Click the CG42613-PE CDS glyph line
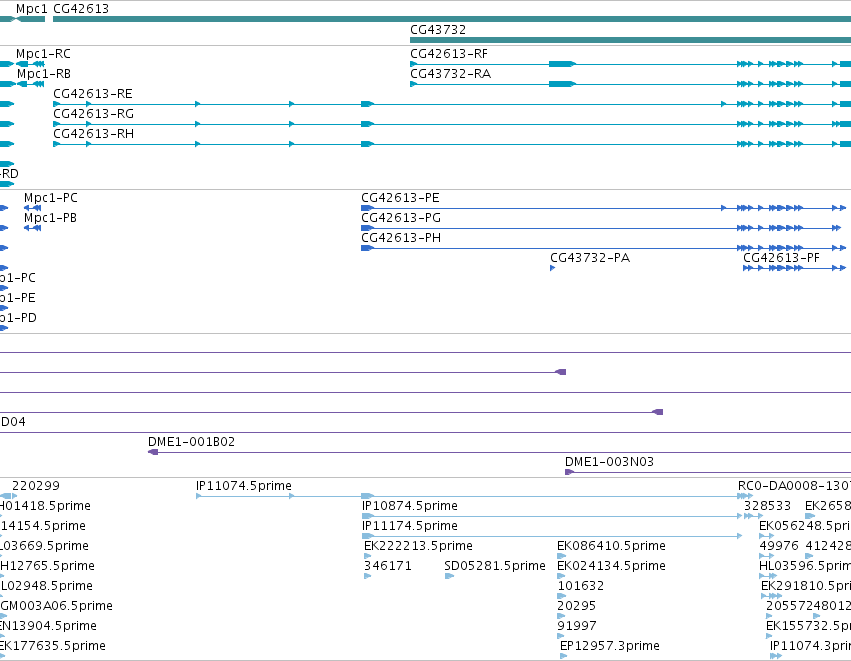 (x=604, y=208)
